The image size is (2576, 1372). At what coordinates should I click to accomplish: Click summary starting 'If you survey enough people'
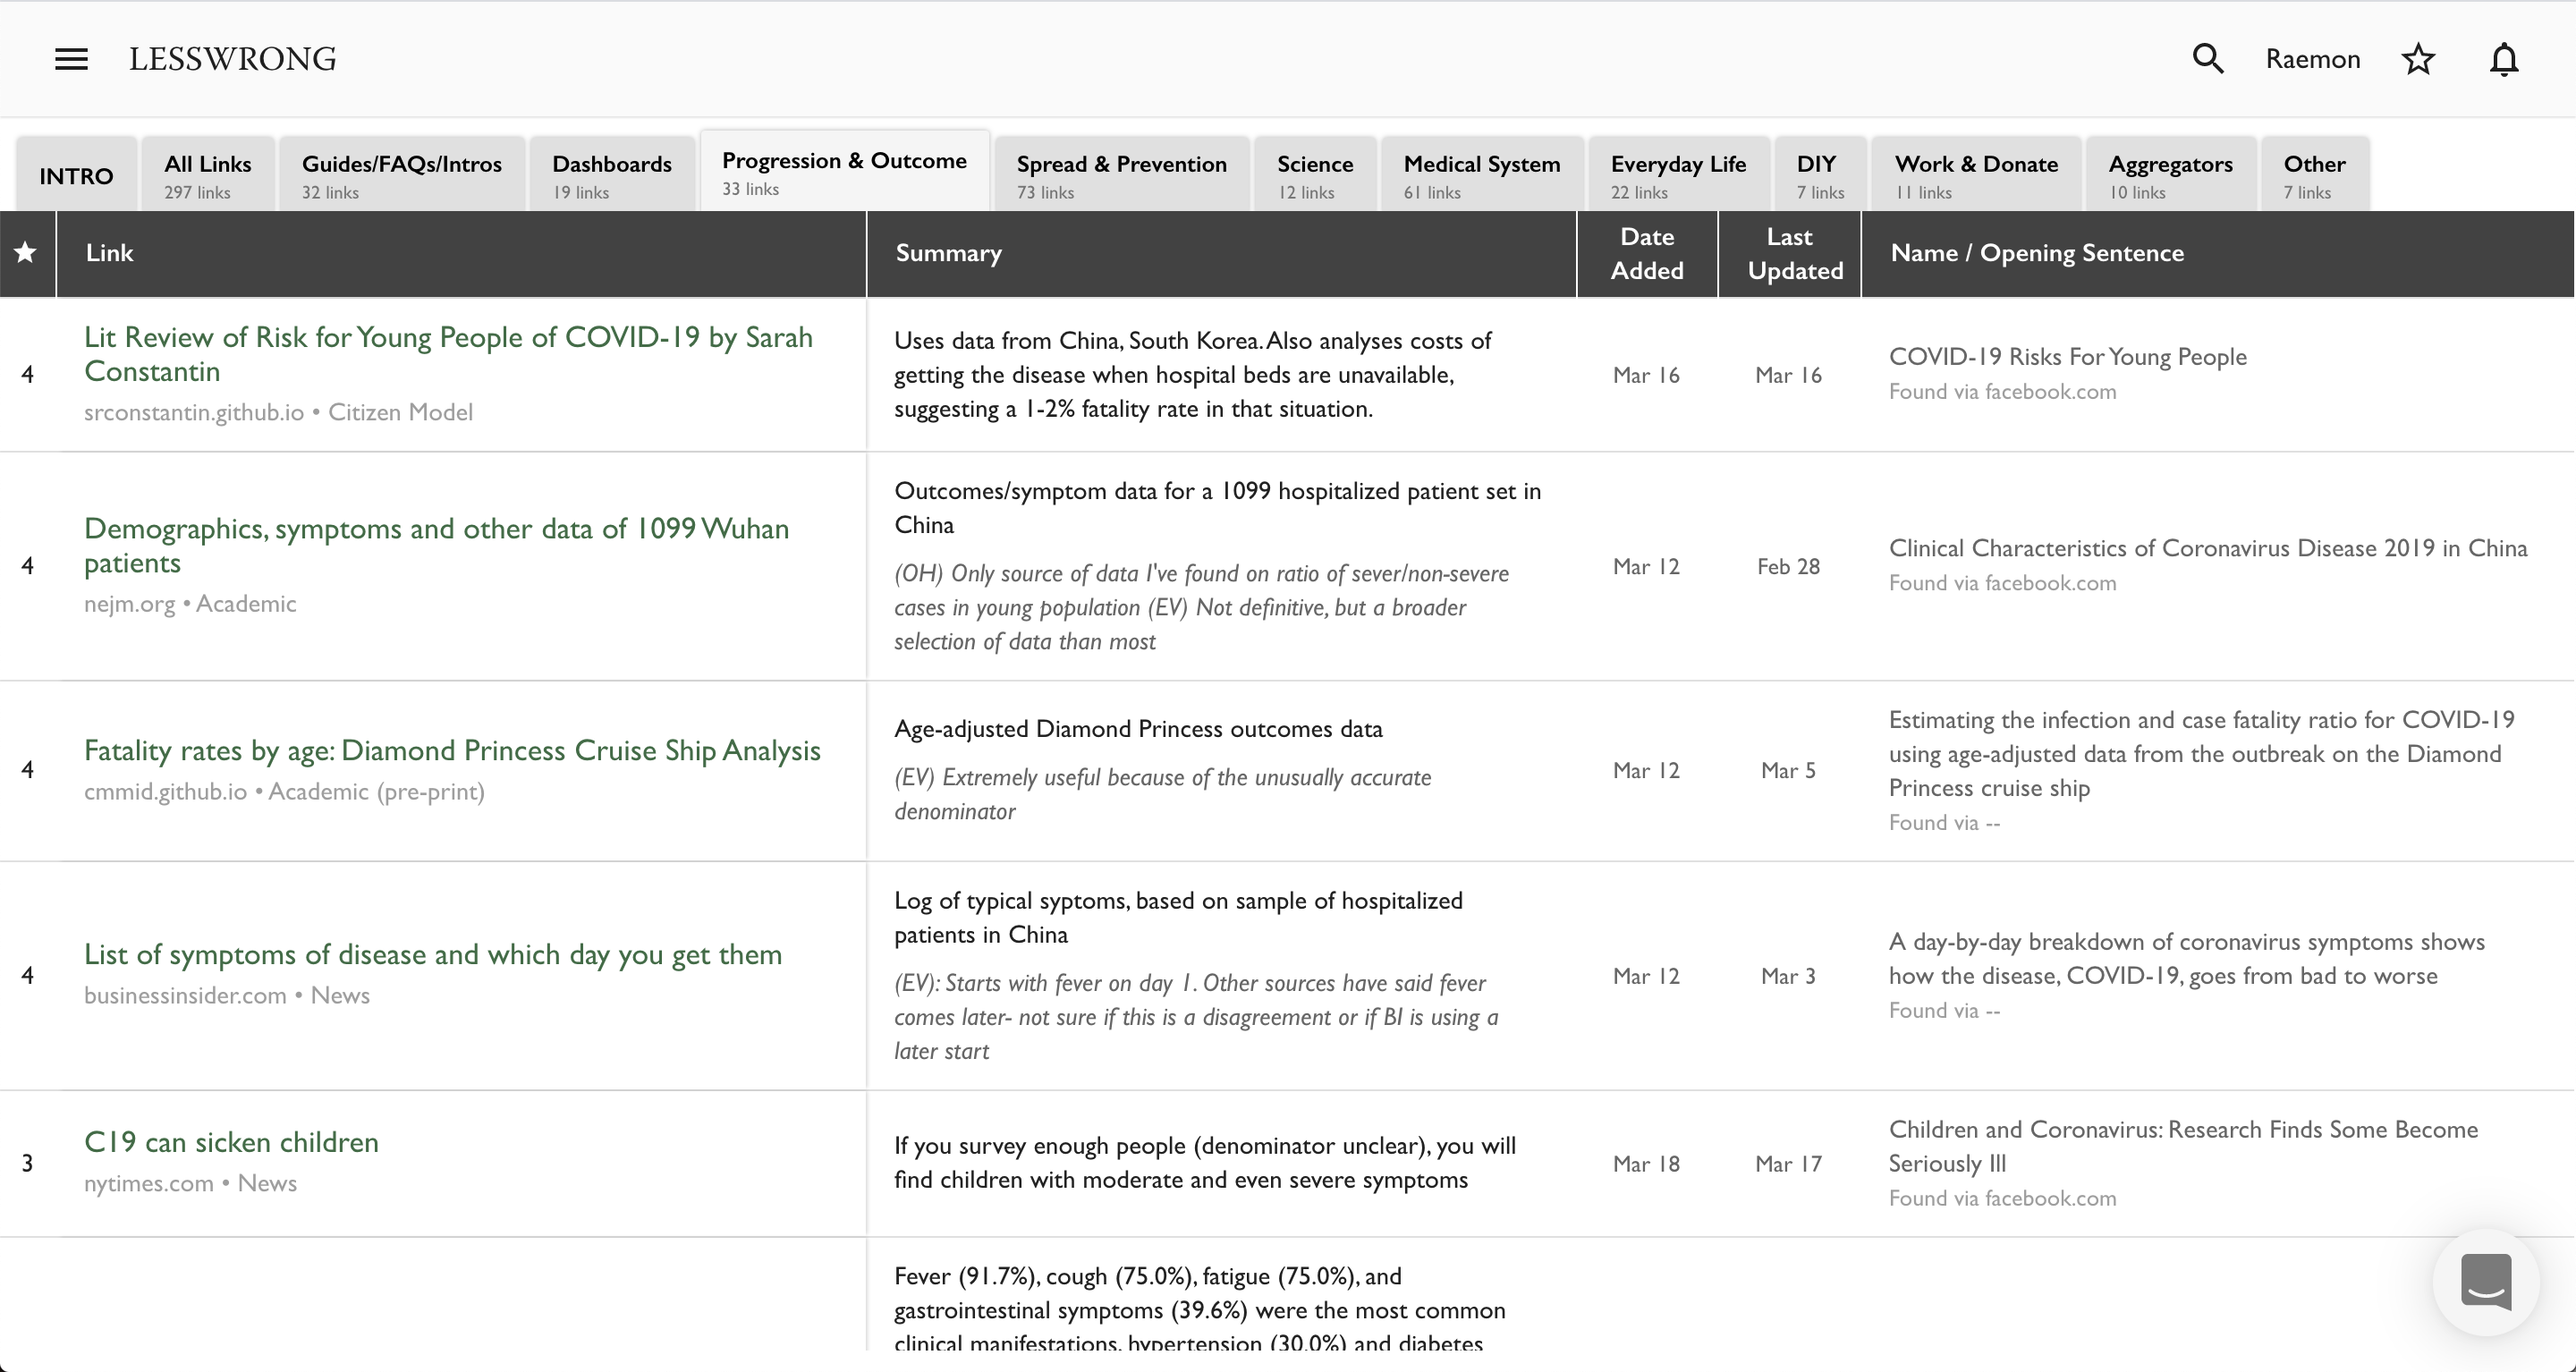click(1205, 1163)
